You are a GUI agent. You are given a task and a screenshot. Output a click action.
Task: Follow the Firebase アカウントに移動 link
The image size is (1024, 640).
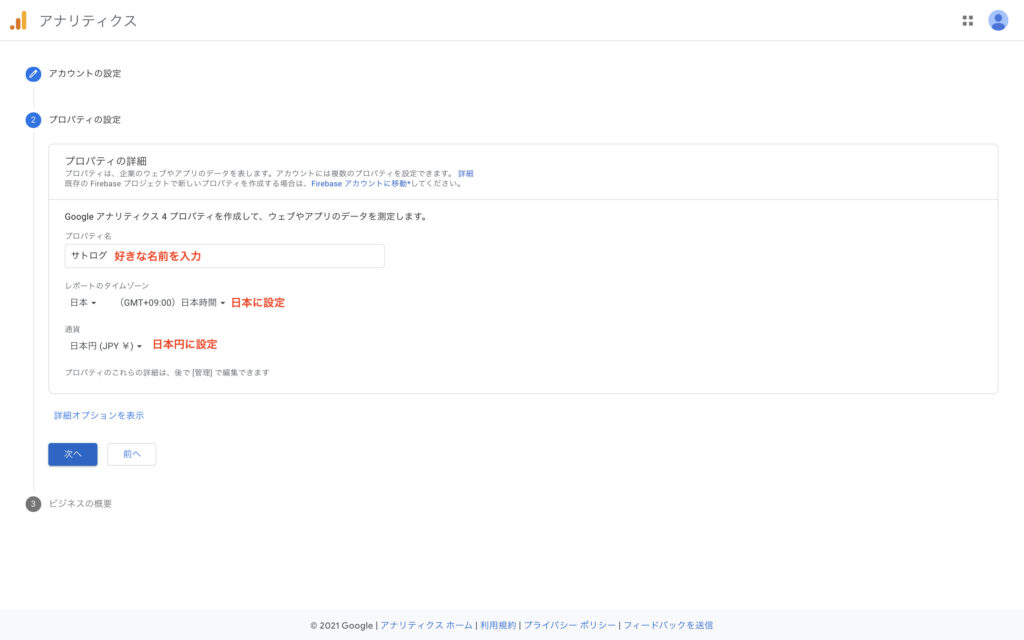click(x=359, y=184)
